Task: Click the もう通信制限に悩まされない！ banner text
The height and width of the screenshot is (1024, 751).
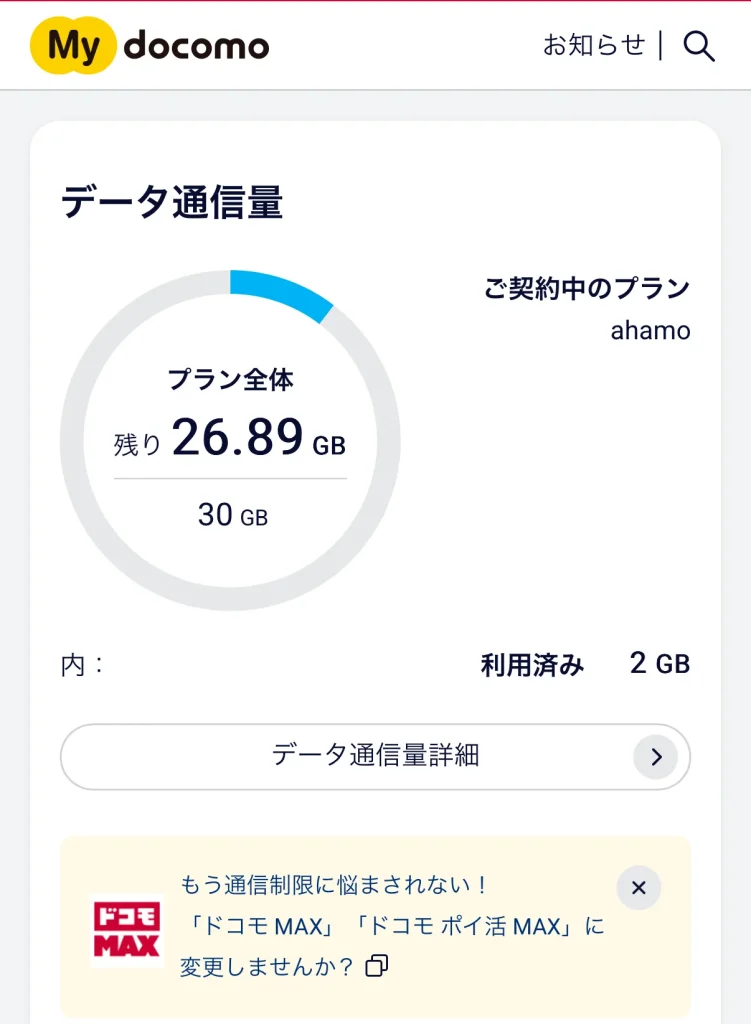Action: [335, 885]
